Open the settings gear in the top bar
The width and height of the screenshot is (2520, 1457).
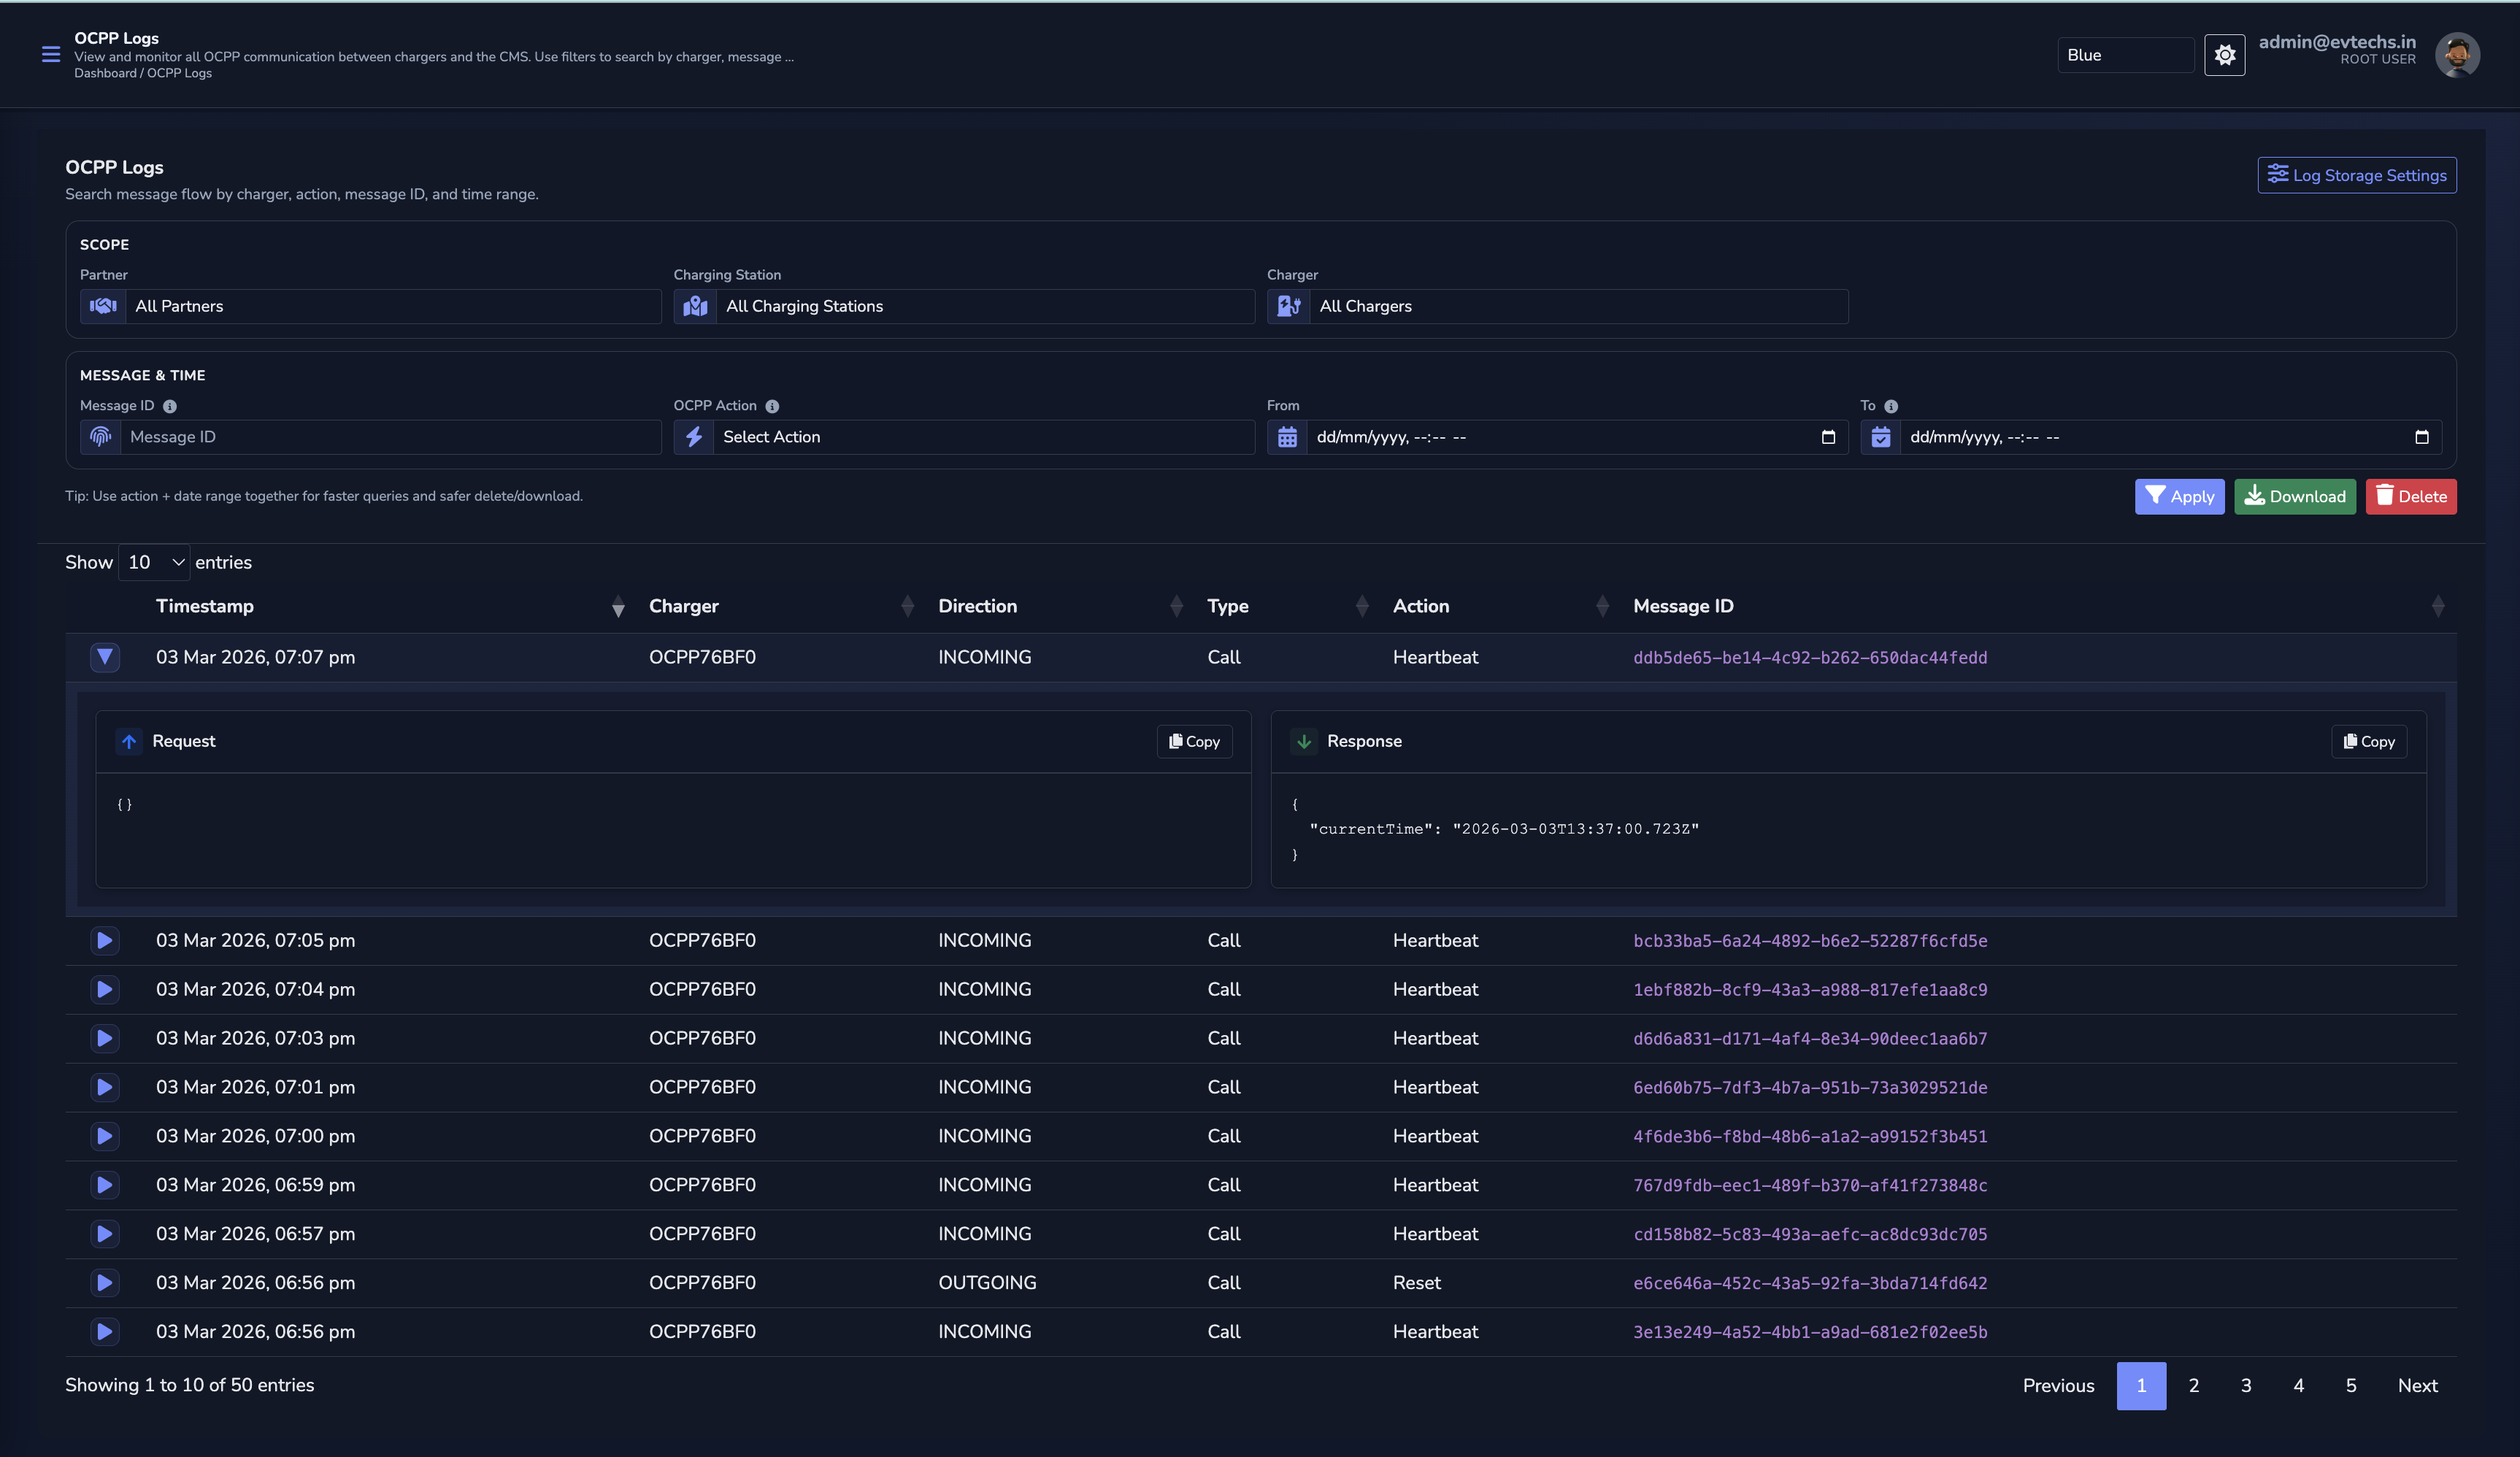click(2225, 54)
